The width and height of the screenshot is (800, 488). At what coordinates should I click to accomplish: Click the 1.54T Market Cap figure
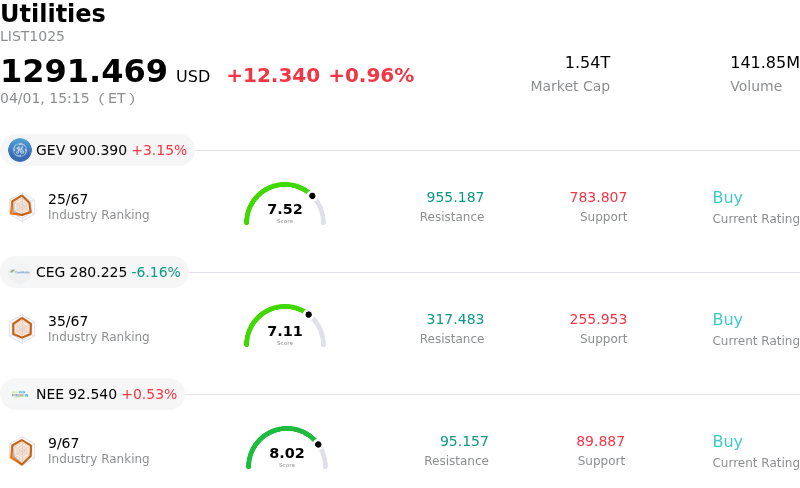(587, 63)
